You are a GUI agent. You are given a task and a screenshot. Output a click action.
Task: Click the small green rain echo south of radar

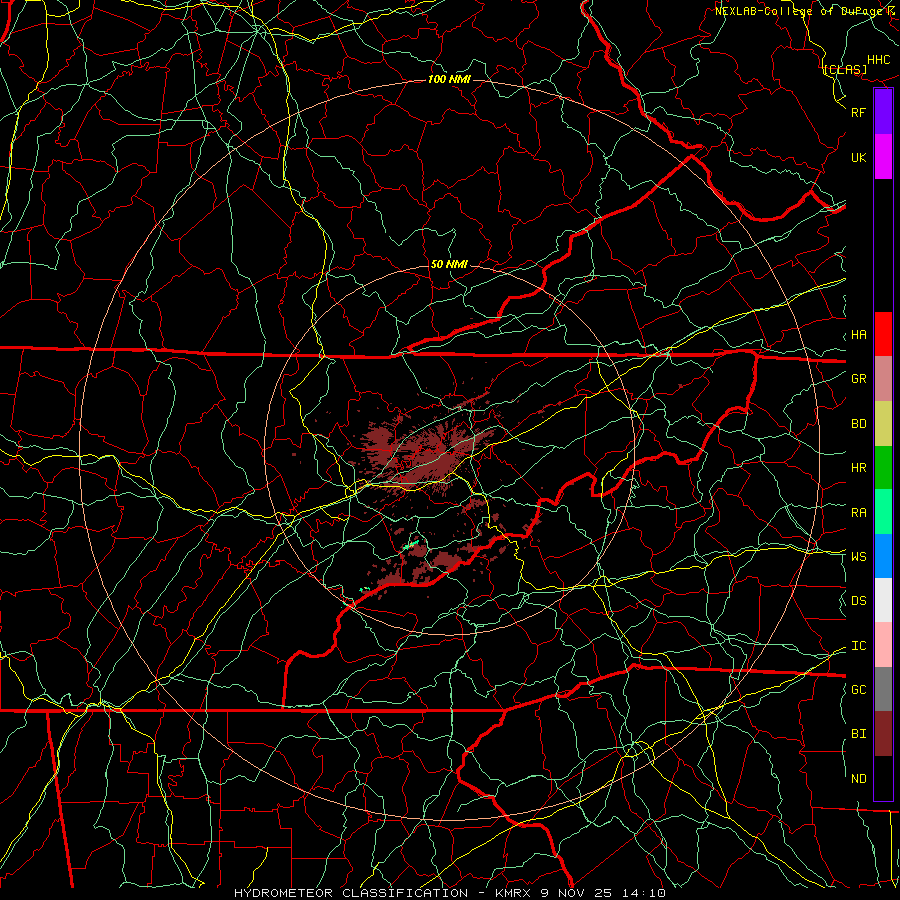410,545
